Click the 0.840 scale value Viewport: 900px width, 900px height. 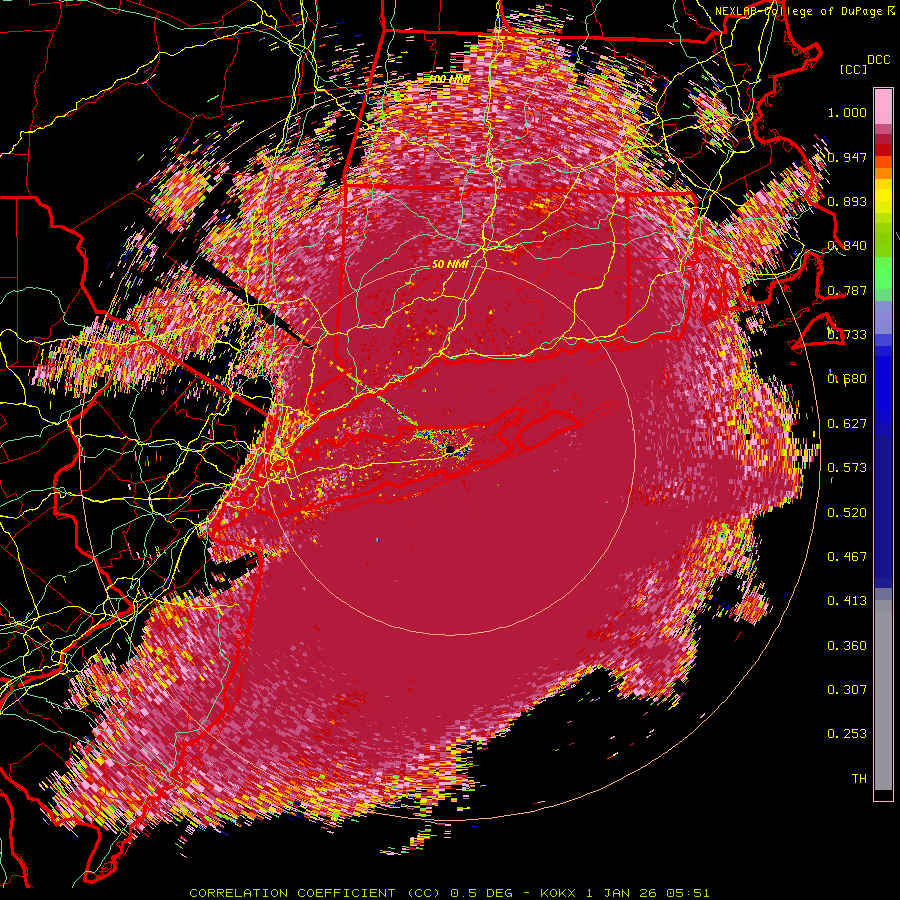[847, 246]
